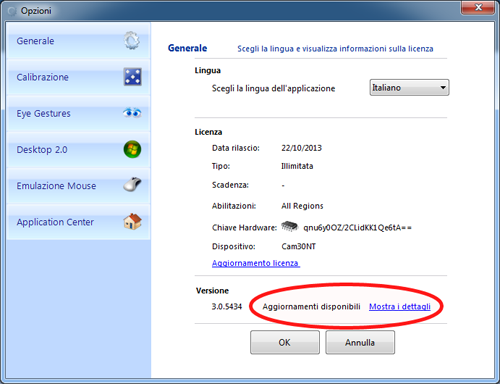The image size is (500, 384).
Task: Click the Aggiornamento licenza link
Action: 256,263
